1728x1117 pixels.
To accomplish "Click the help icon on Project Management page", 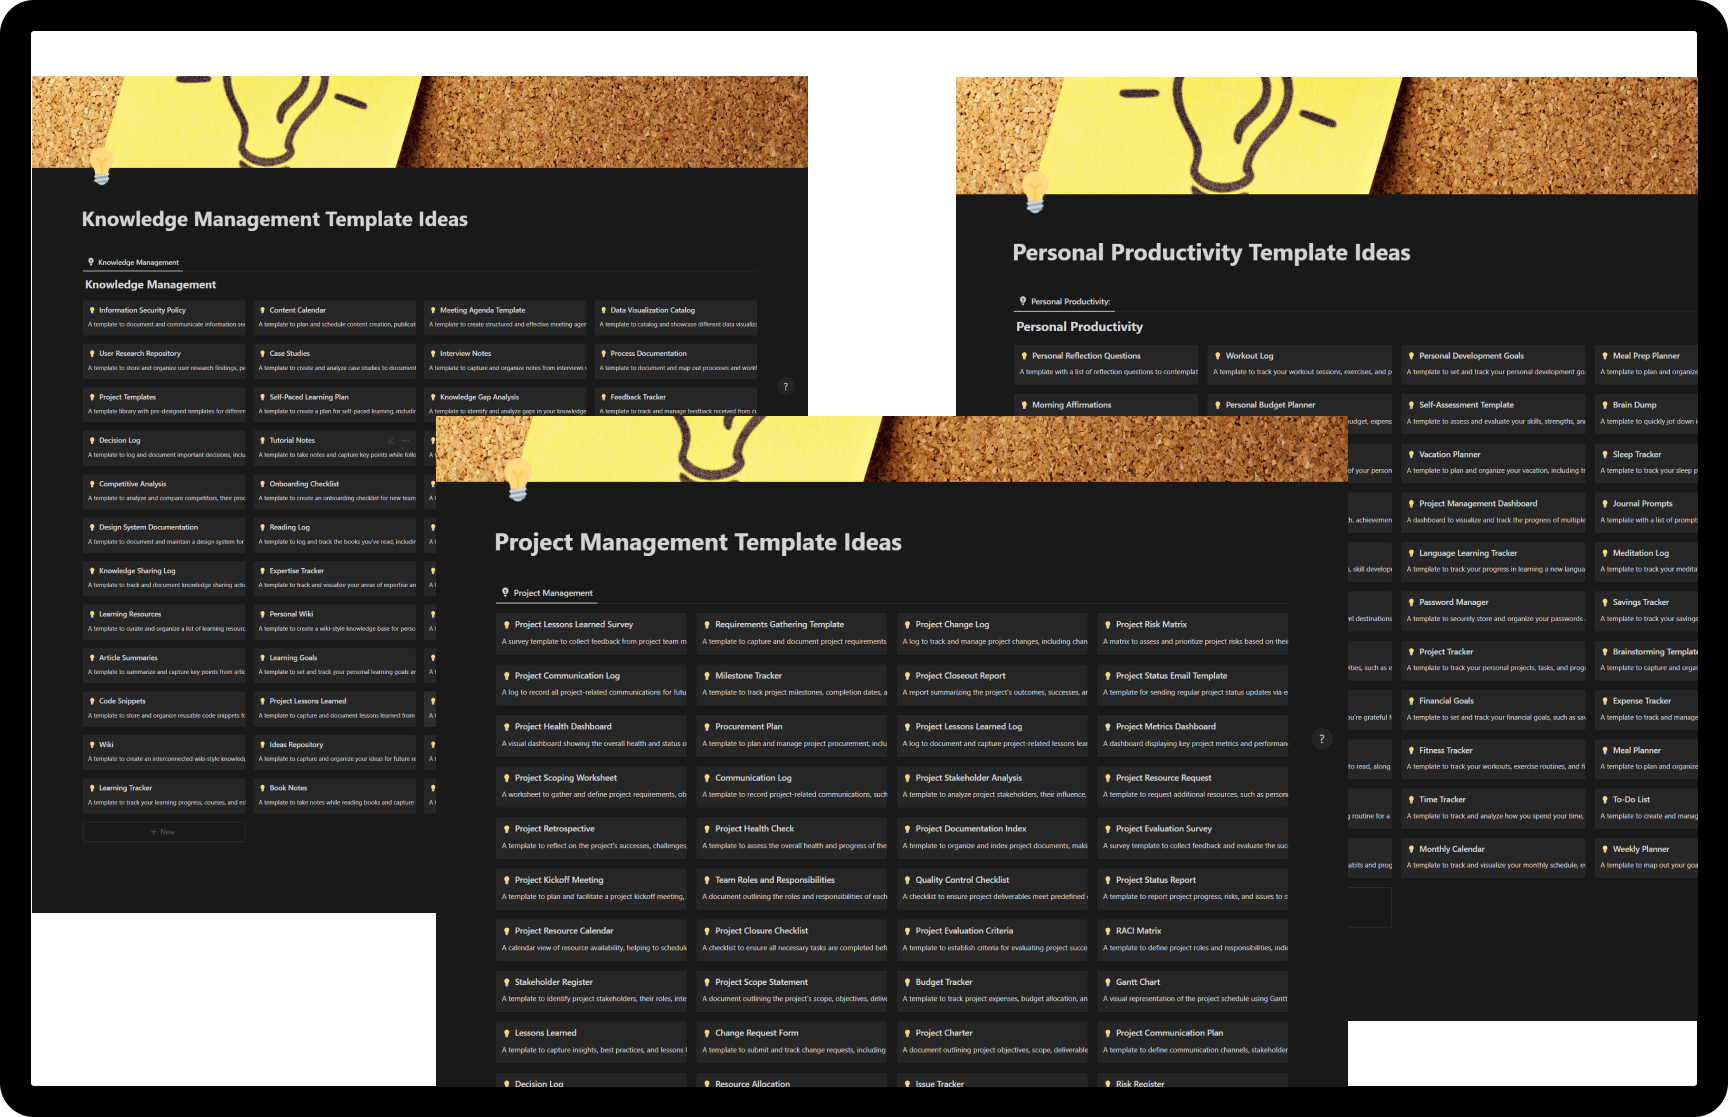I will coord(1322,739).
